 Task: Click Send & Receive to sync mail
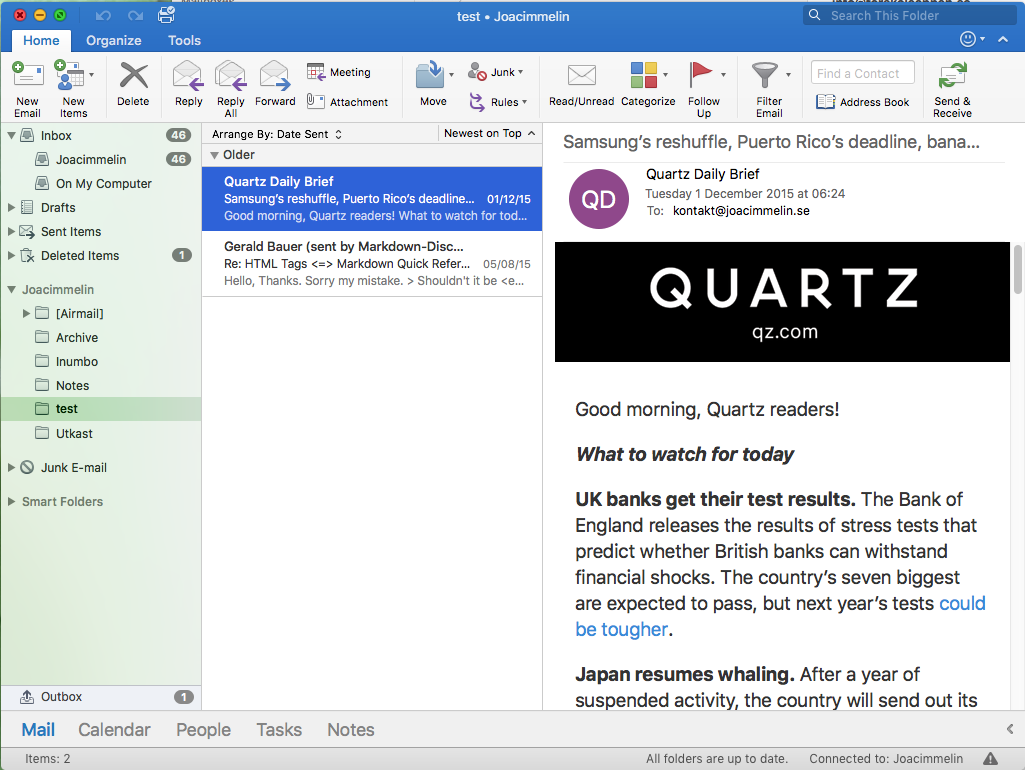click(952, 88)
